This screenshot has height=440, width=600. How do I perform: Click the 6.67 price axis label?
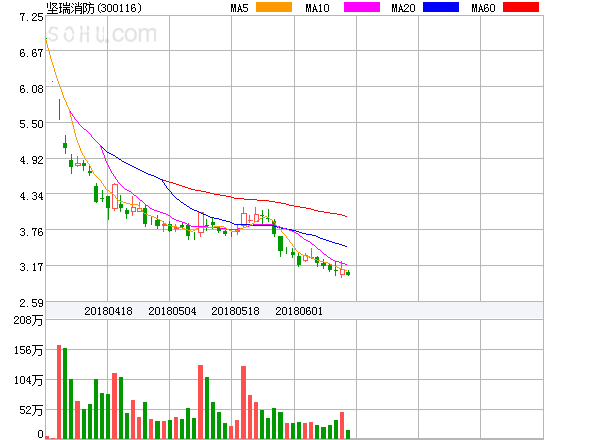pos(31,53)
